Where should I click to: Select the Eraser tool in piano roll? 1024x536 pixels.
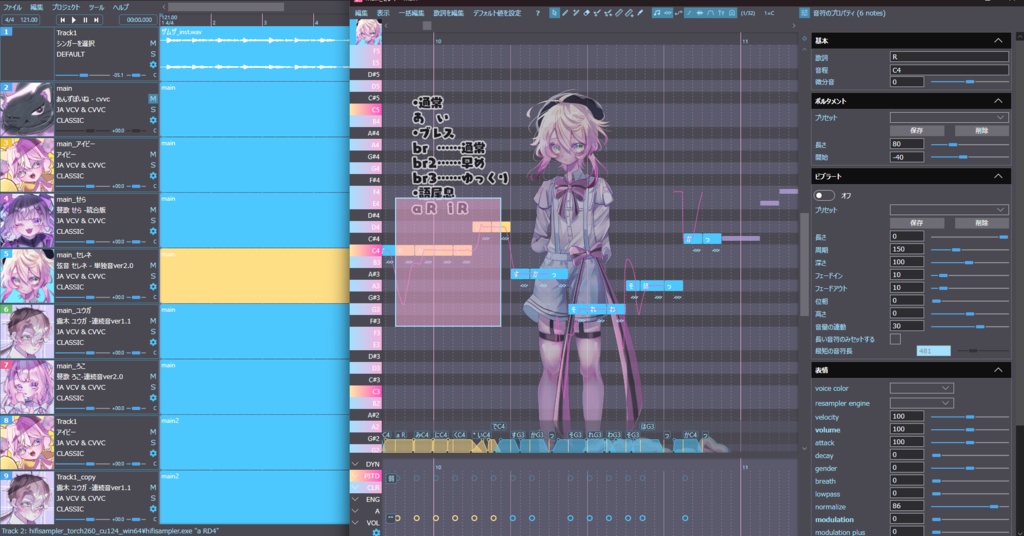586,13
